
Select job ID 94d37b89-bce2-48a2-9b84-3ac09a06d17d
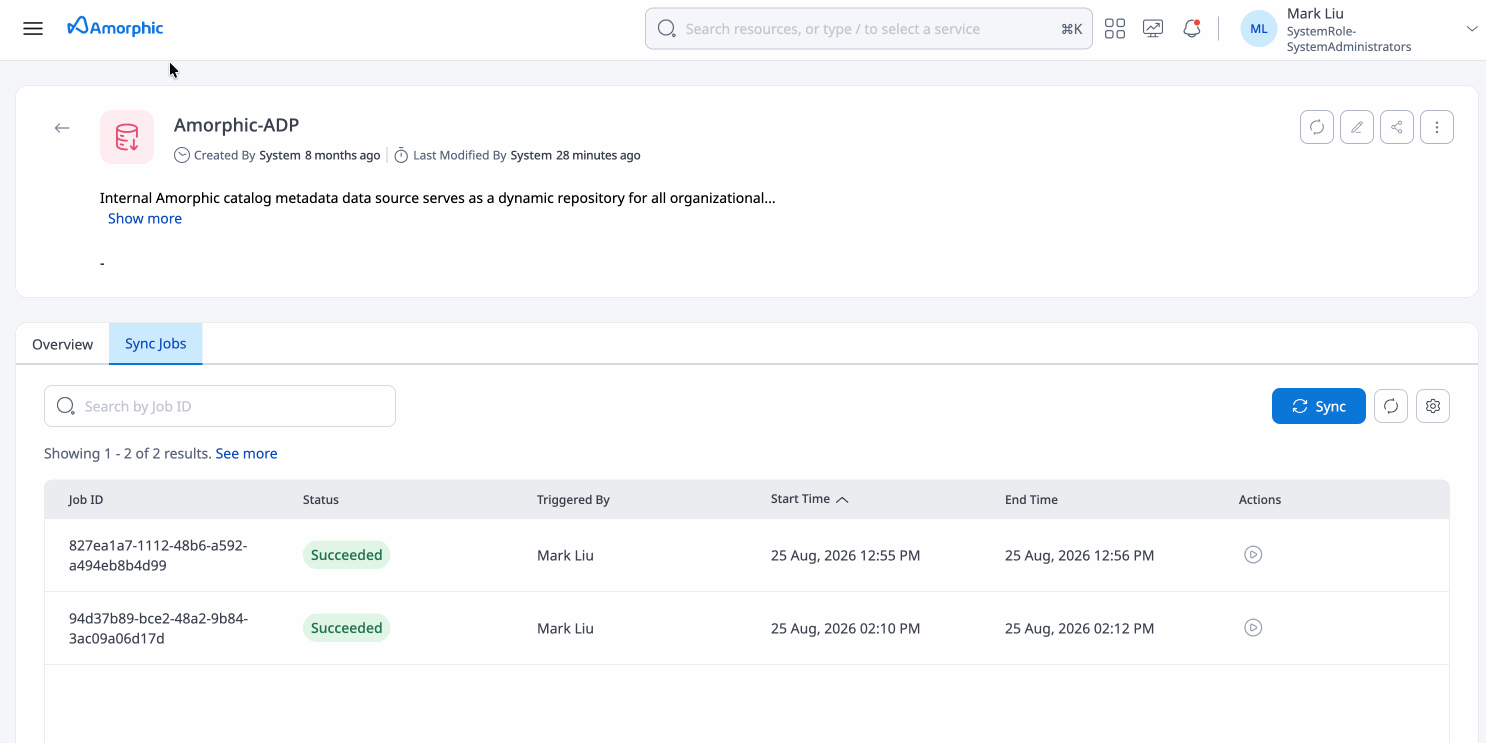(x=158, y=628)
